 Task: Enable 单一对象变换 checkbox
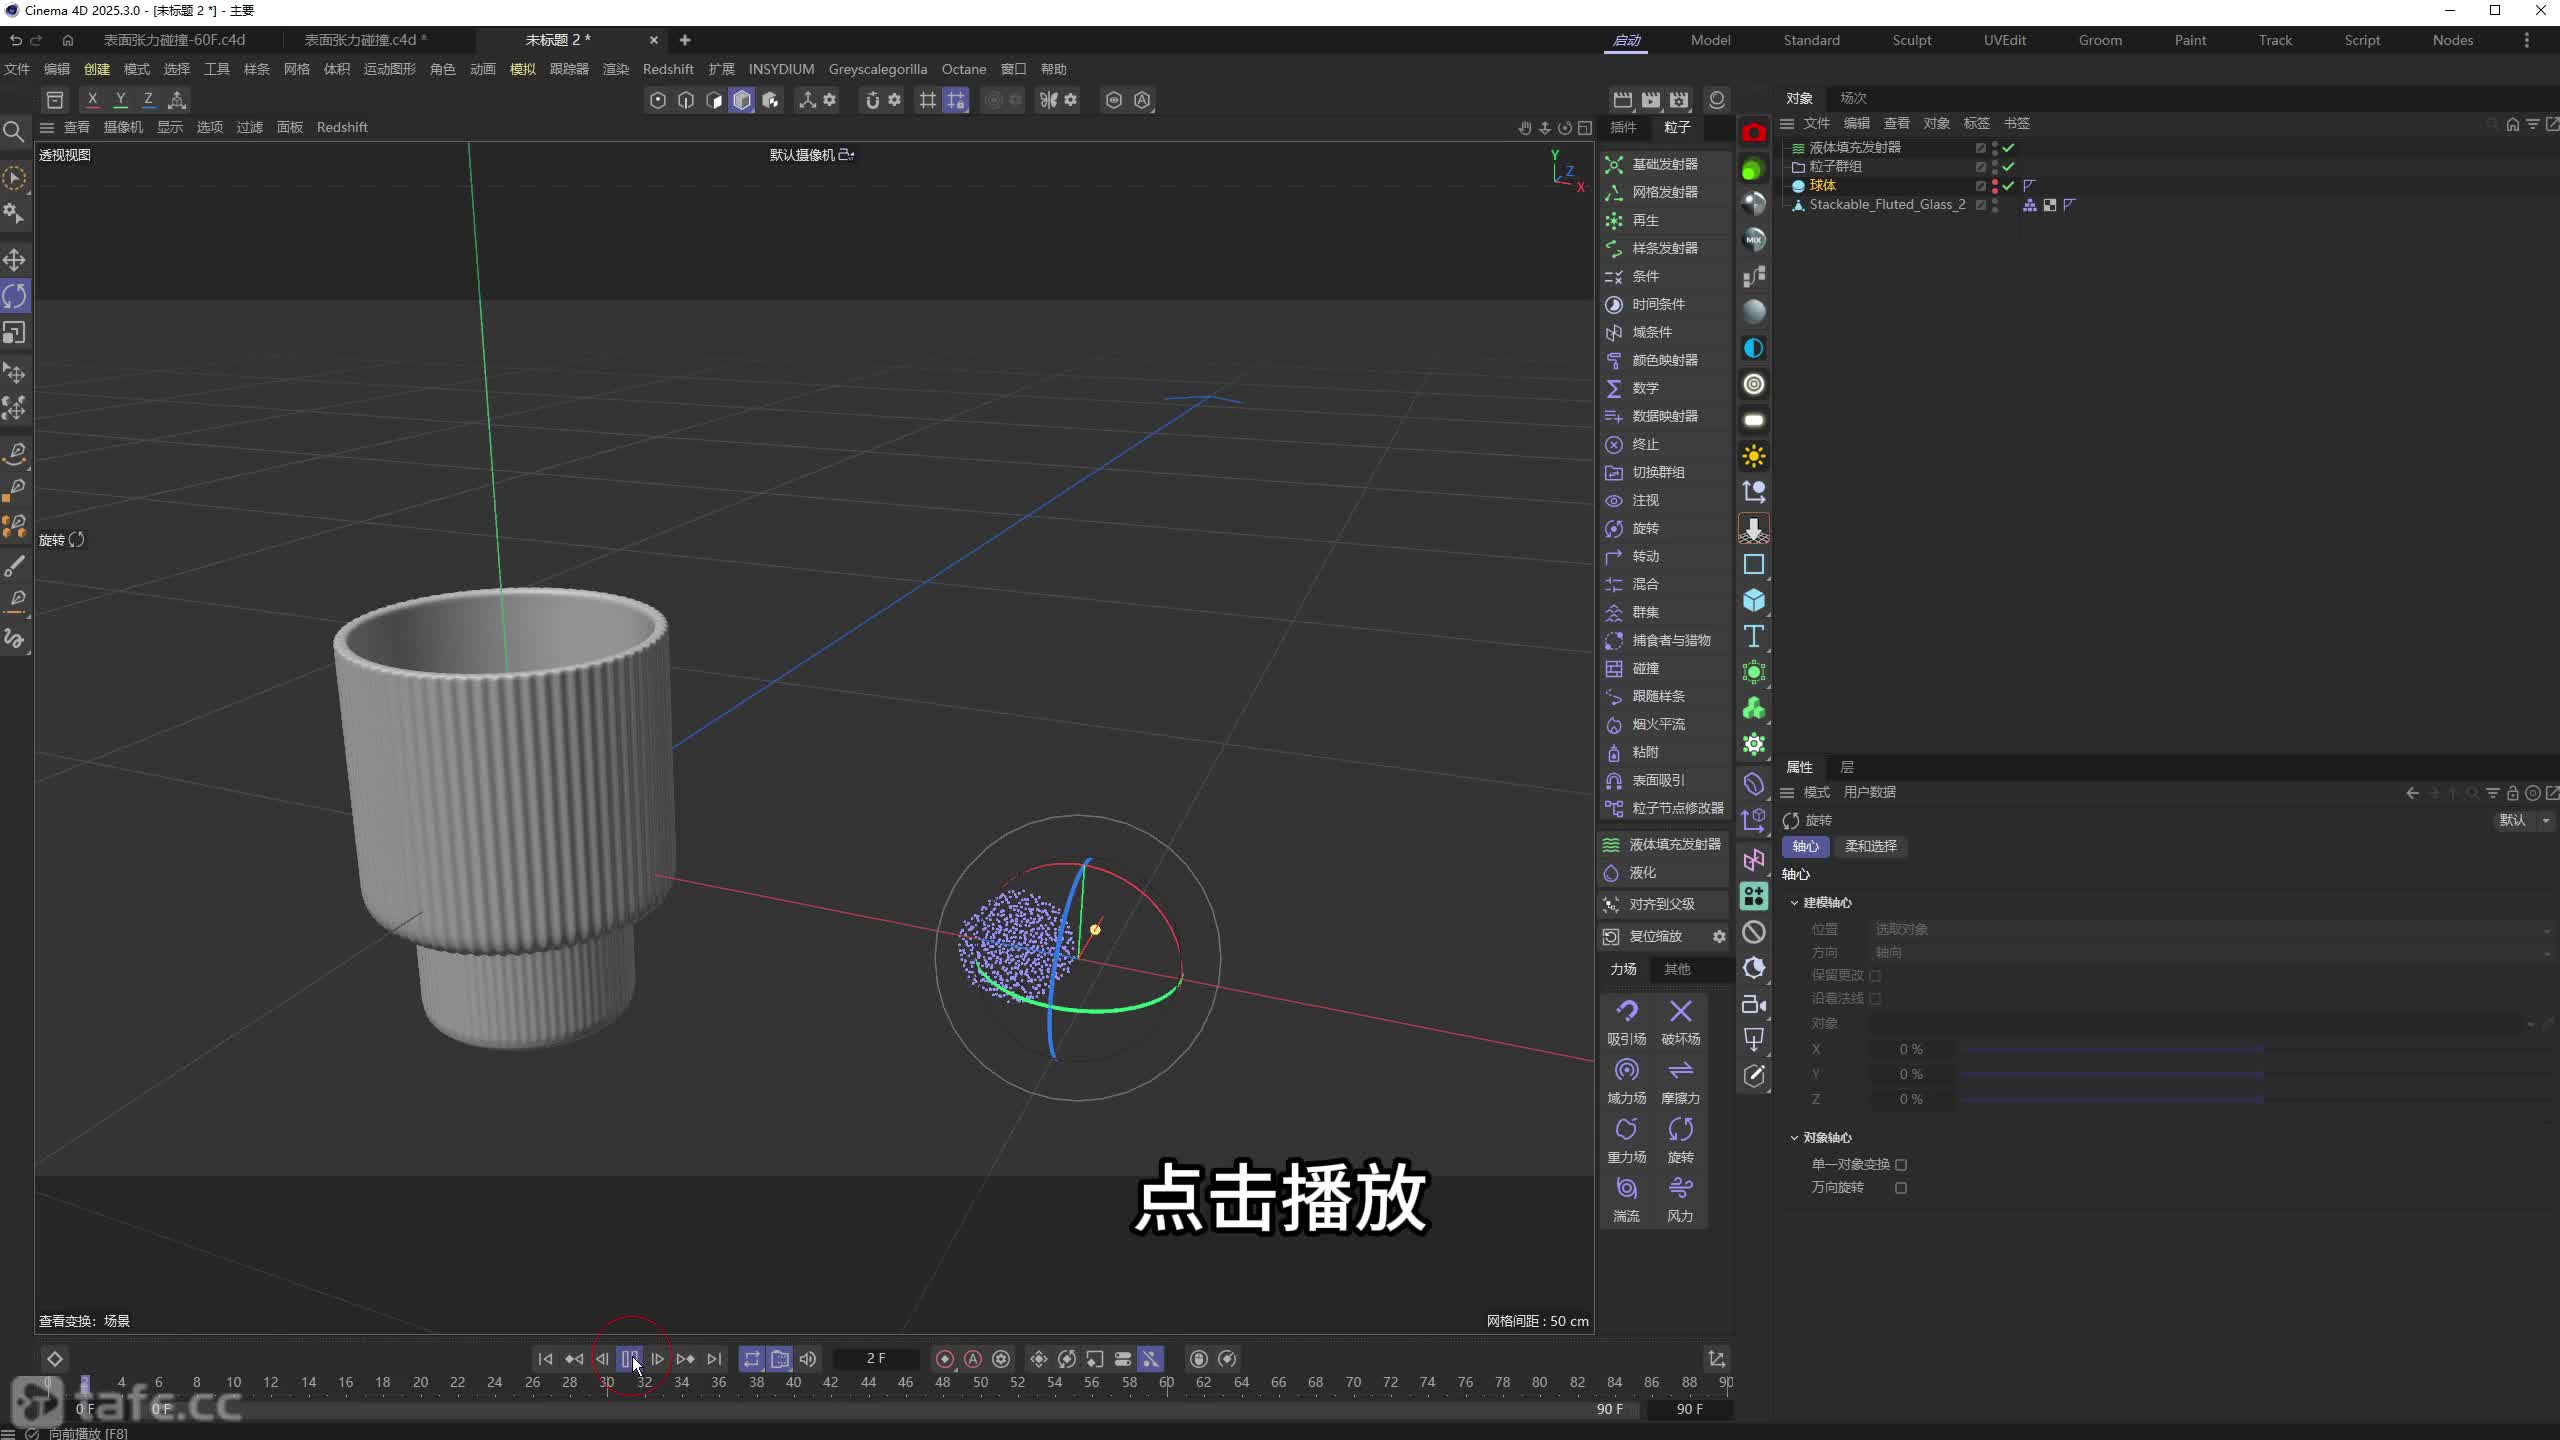click(1901, 1164)
